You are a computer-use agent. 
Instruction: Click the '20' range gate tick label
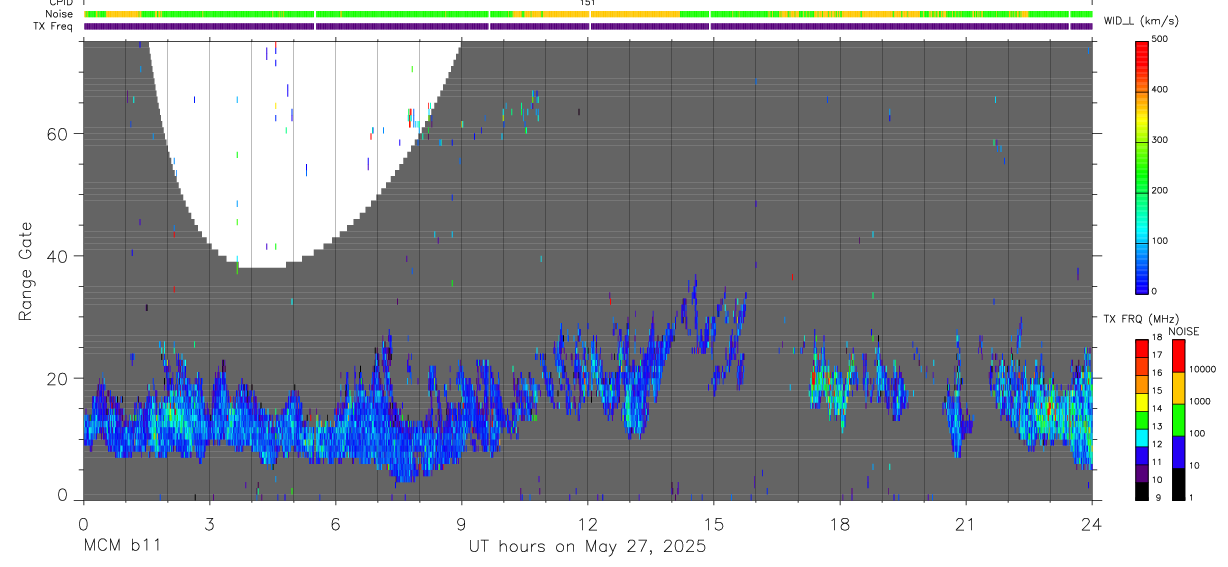point(58,378)
